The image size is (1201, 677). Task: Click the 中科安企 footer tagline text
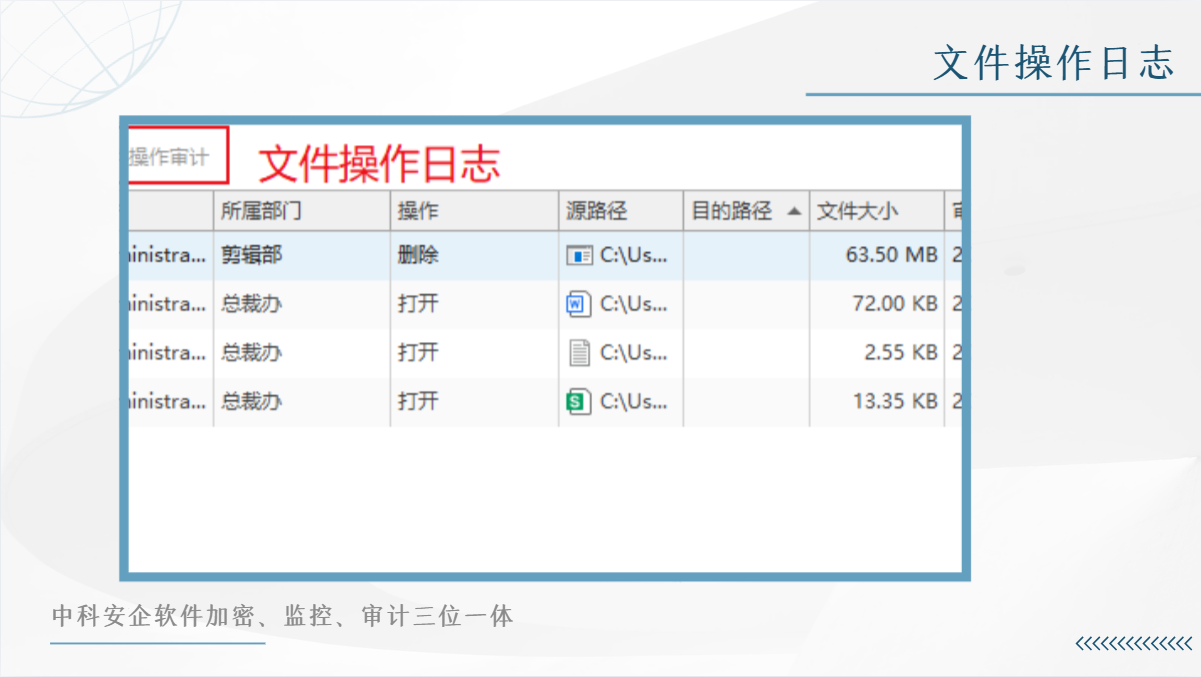[x=282, y=616]
